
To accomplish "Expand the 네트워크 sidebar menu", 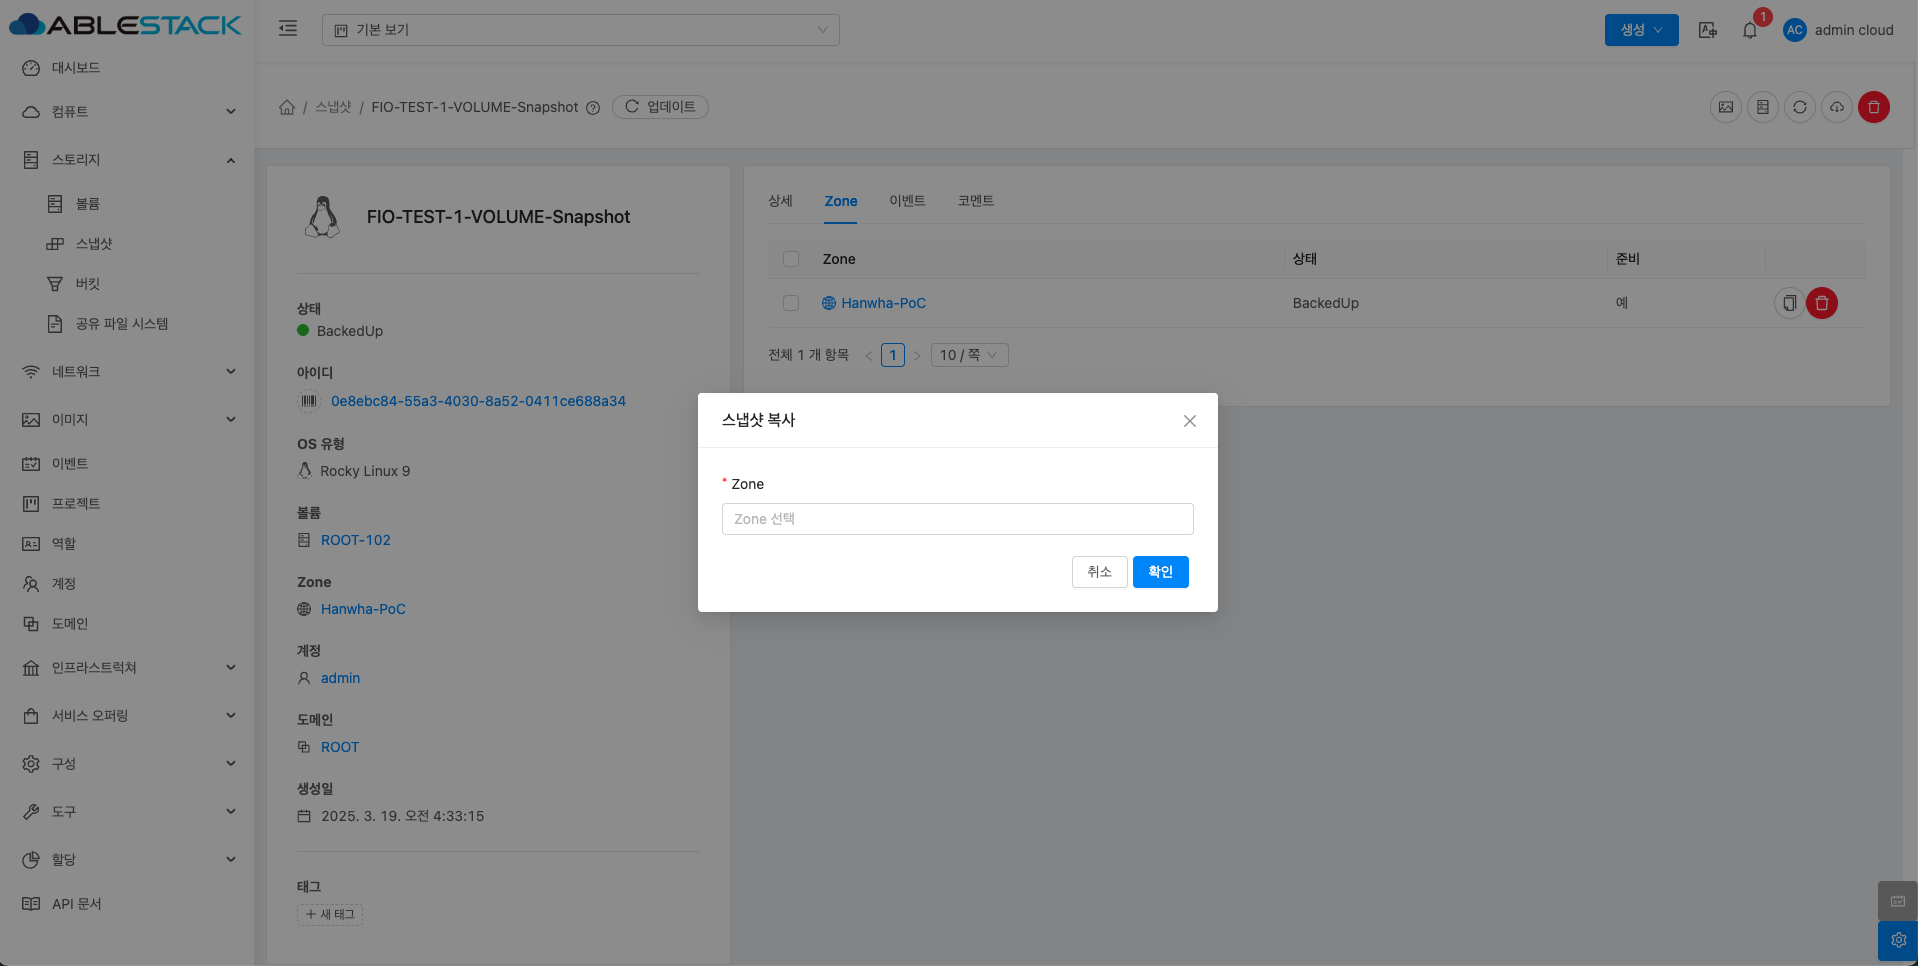I will pos(130,372).
